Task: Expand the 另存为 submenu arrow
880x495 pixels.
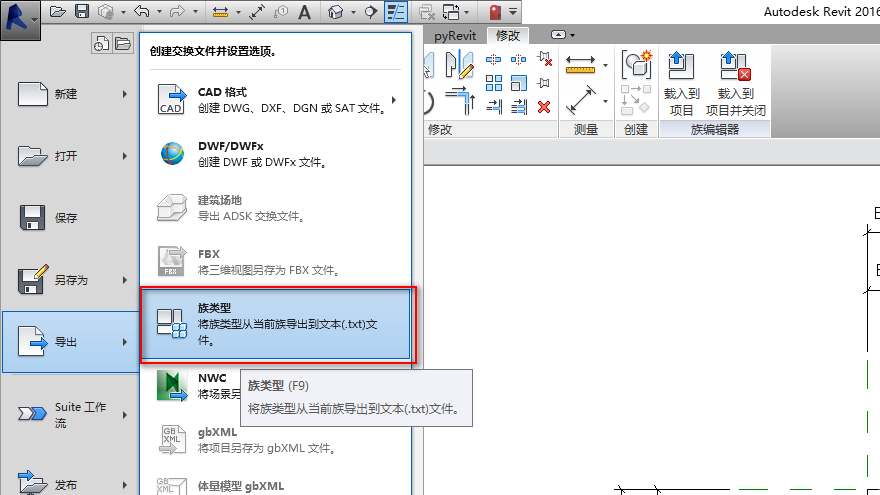Action: 125,279
